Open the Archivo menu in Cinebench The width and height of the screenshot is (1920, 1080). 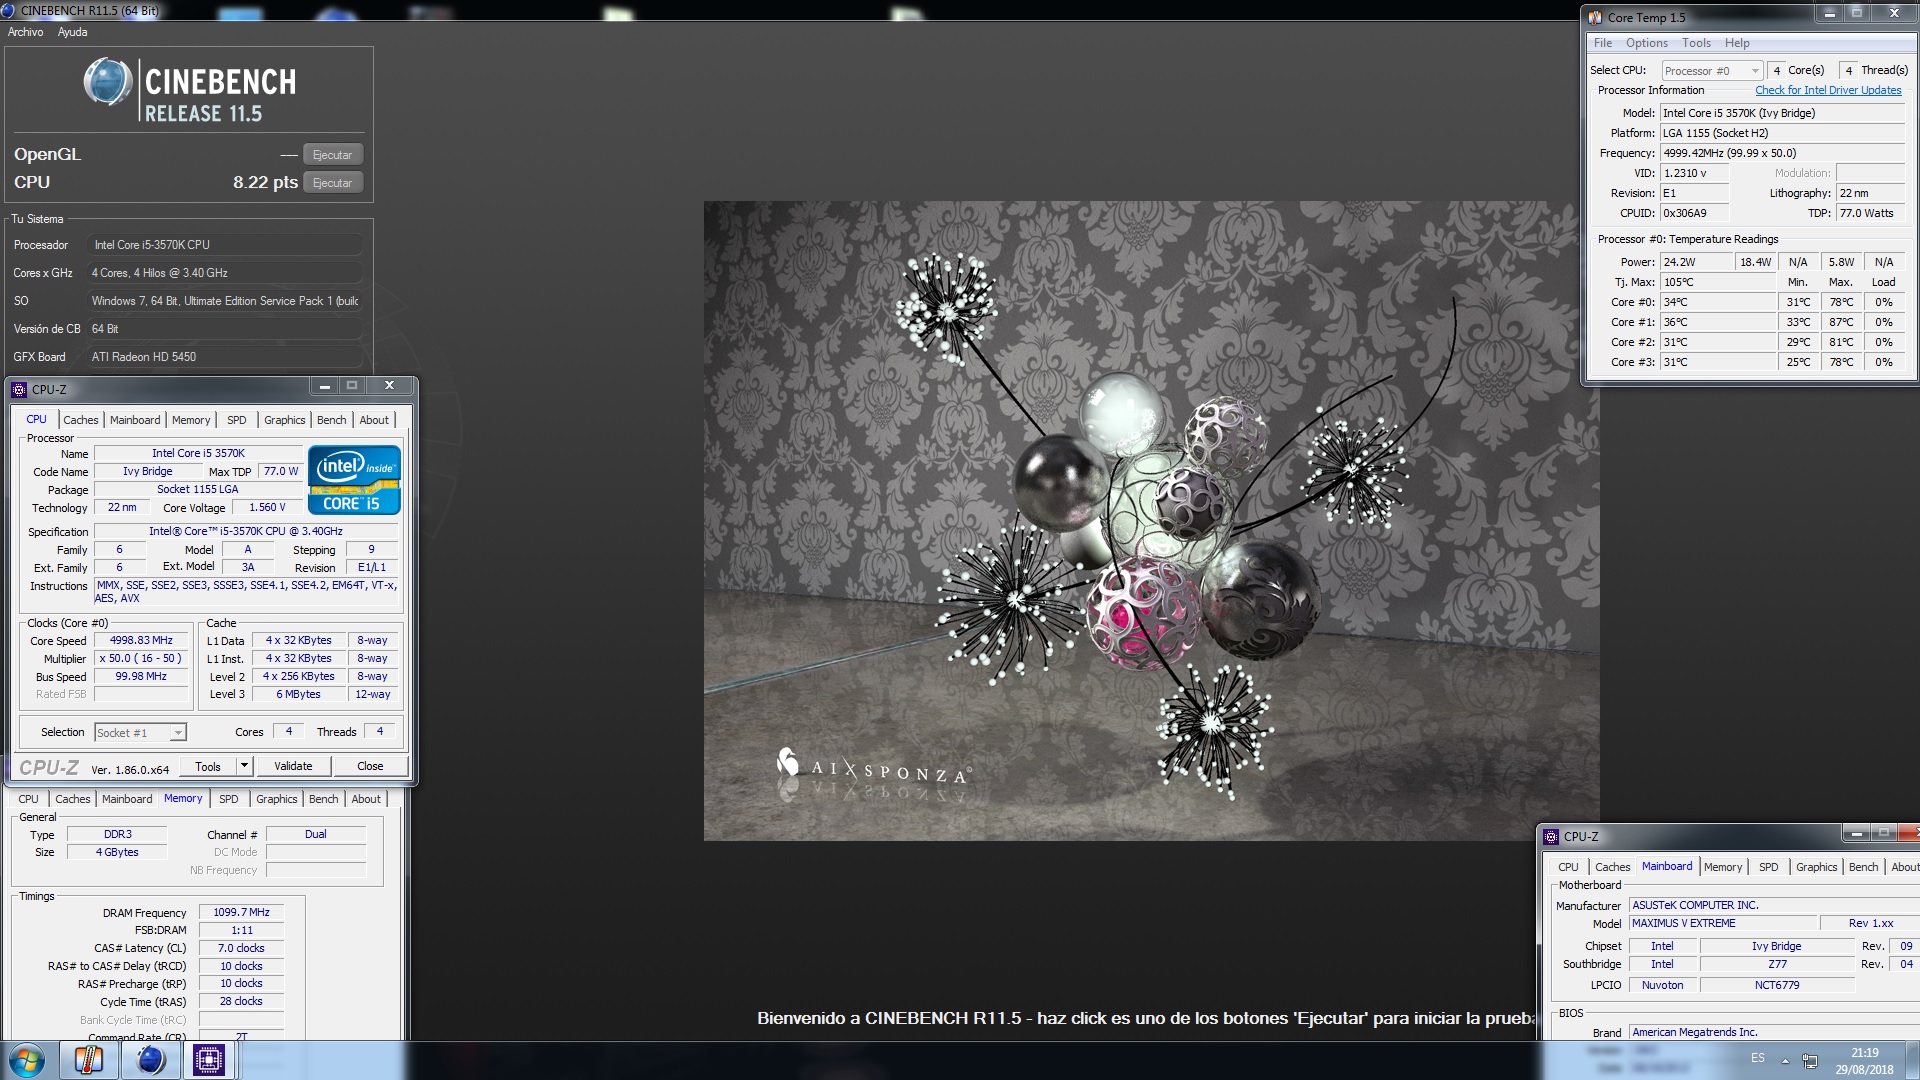[26, 32]
